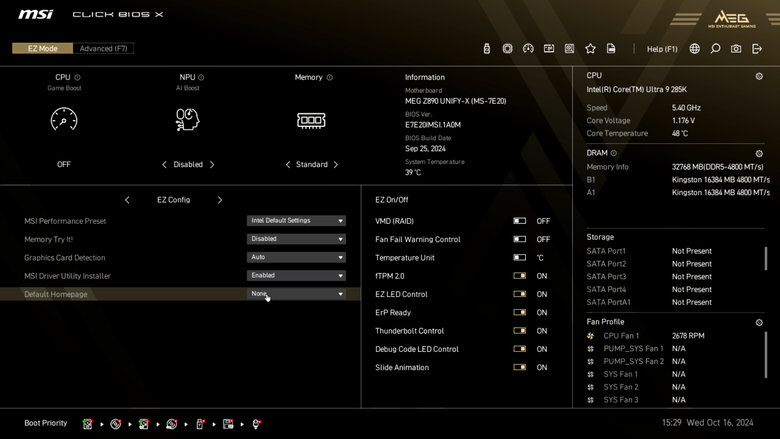Click the info icon beside NPU
The height and width of the screenshot is (439, 780).
[201, 78]
